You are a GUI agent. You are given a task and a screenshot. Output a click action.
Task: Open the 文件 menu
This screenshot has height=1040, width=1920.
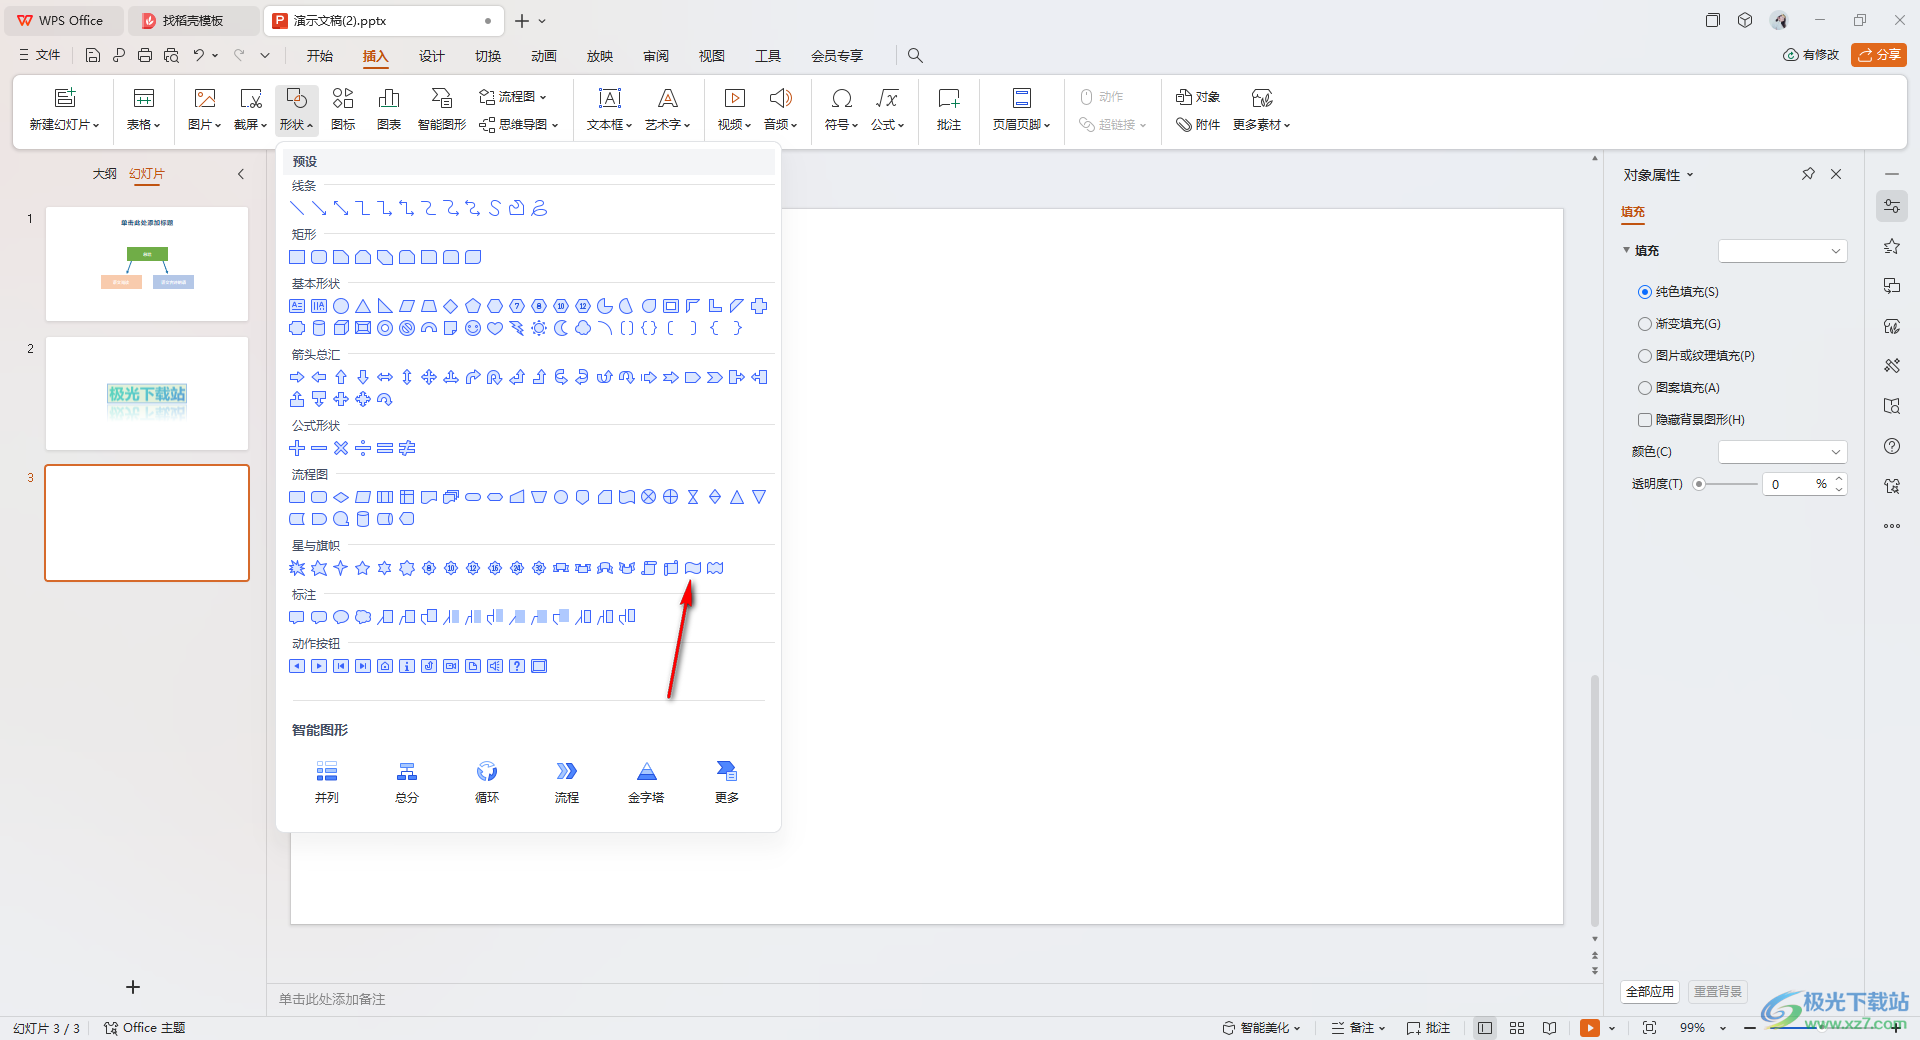pyautogui.click(x=39, y=55)
